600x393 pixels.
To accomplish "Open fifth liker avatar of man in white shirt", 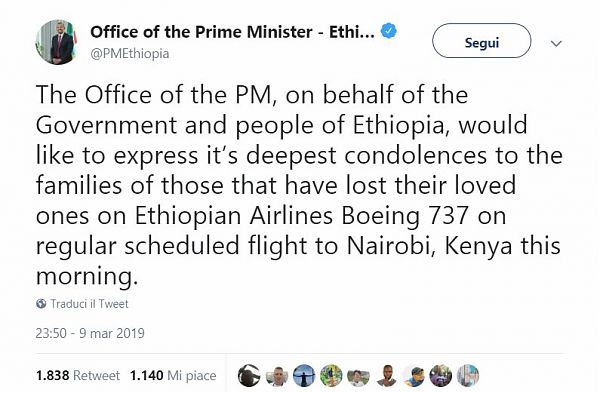I will point(359,375).
